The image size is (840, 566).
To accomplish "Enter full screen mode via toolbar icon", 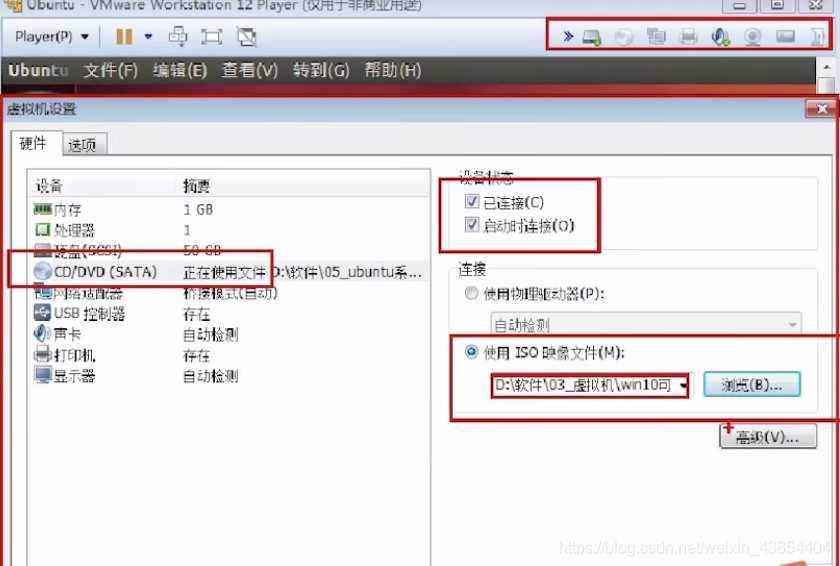I will [x=212, y=37].
